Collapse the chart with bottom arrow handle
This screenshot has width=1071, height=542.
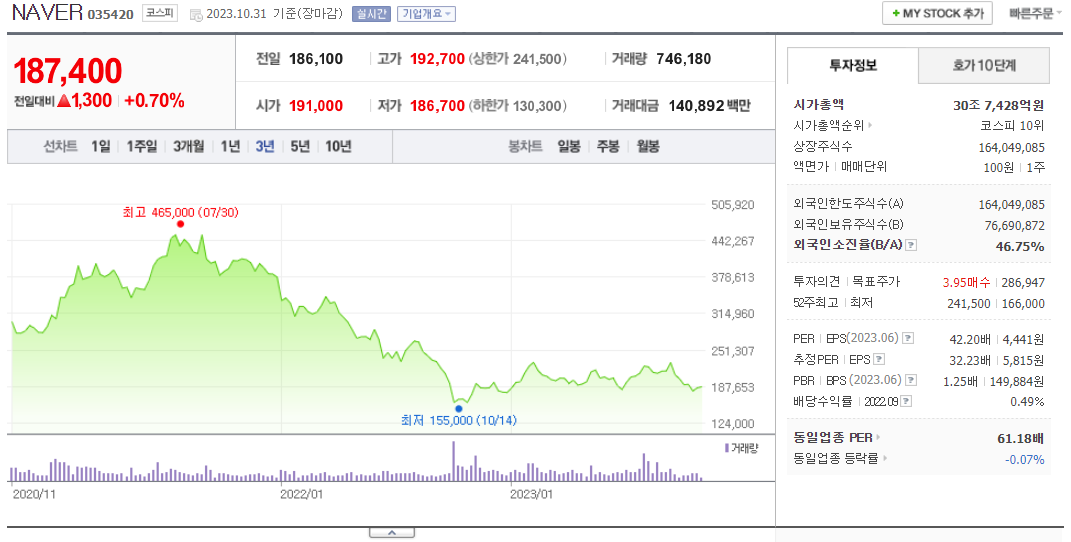coord(392,533)
